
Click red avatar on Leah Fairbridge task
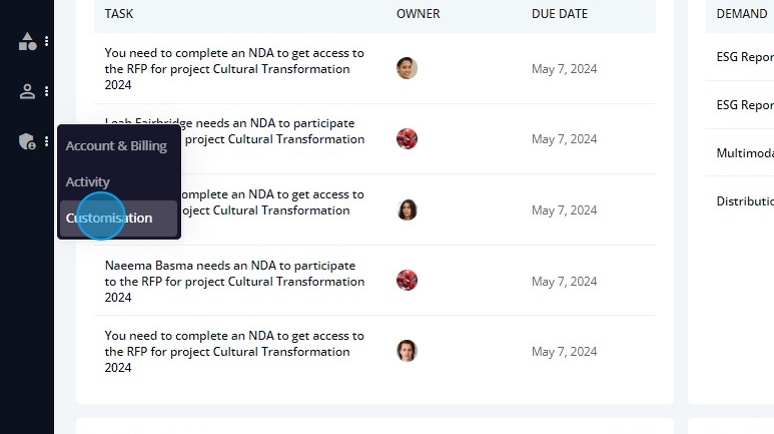[407, 139]
